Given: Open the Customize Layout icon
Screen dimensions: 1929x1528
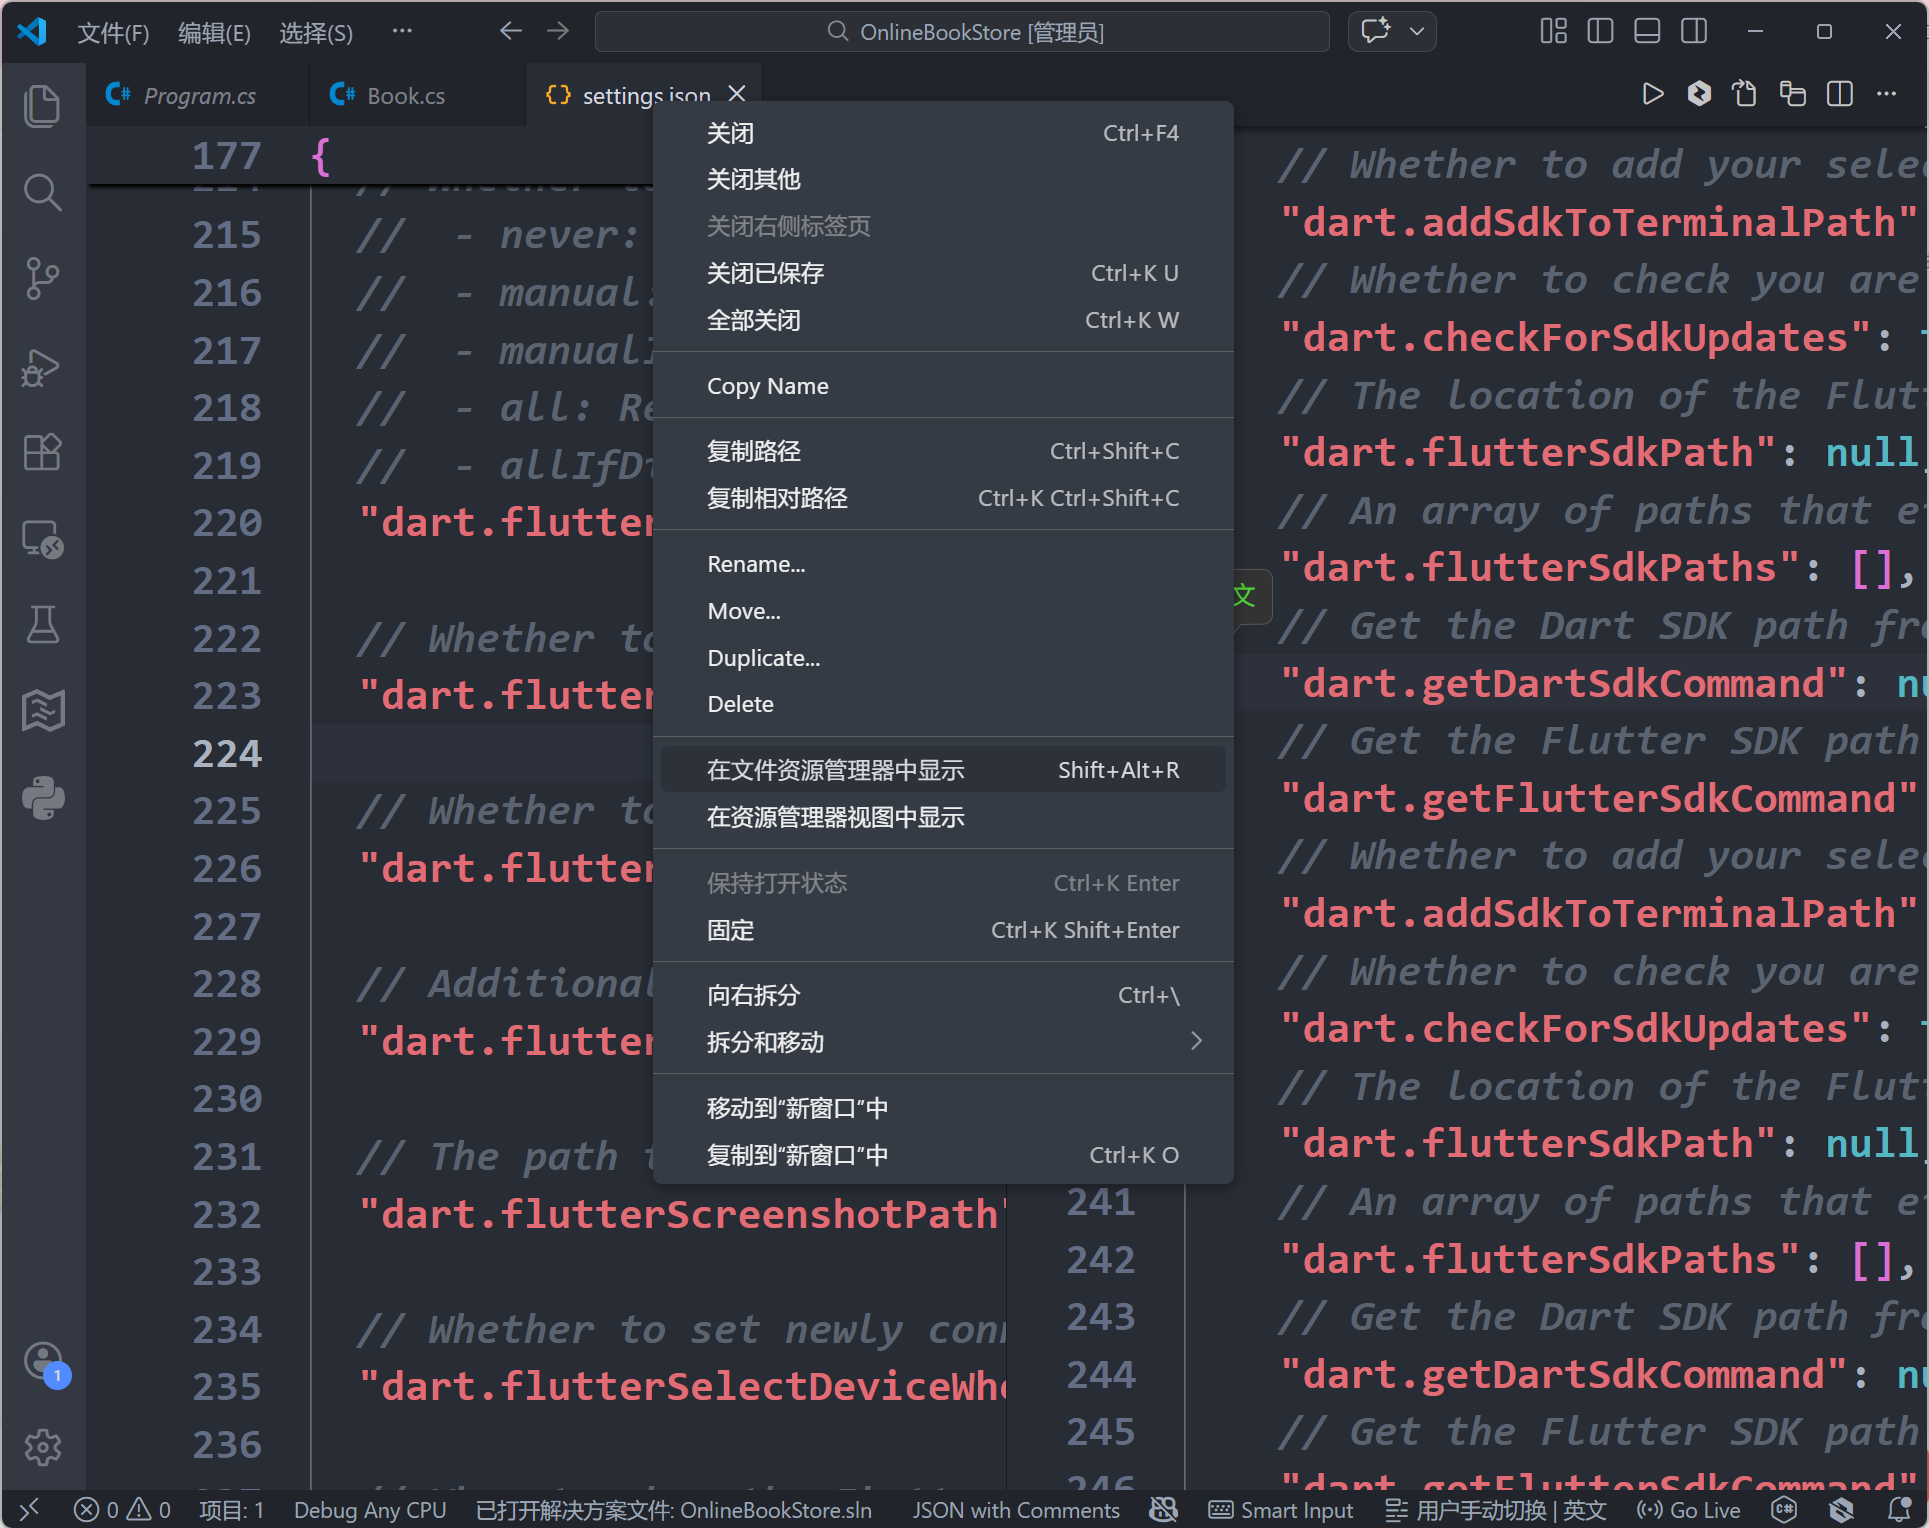Looking at the screenshot, I should [x=1553, y=31].
